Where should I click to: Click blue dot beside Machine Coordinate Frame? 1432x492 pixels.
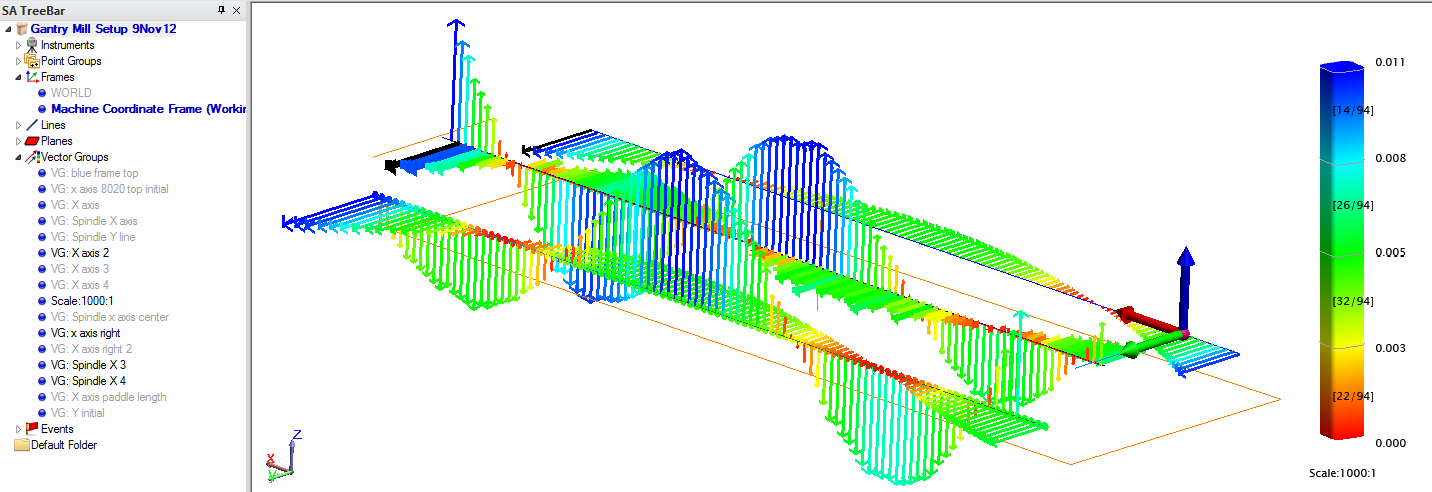(x=42, y=109)
